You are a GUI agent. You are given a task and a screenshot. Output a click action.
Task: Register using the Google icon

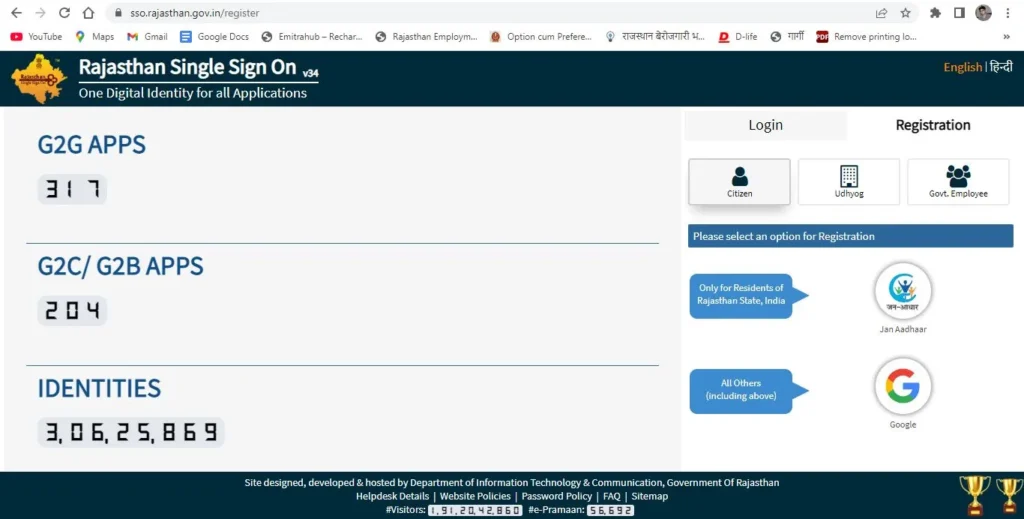903,386
